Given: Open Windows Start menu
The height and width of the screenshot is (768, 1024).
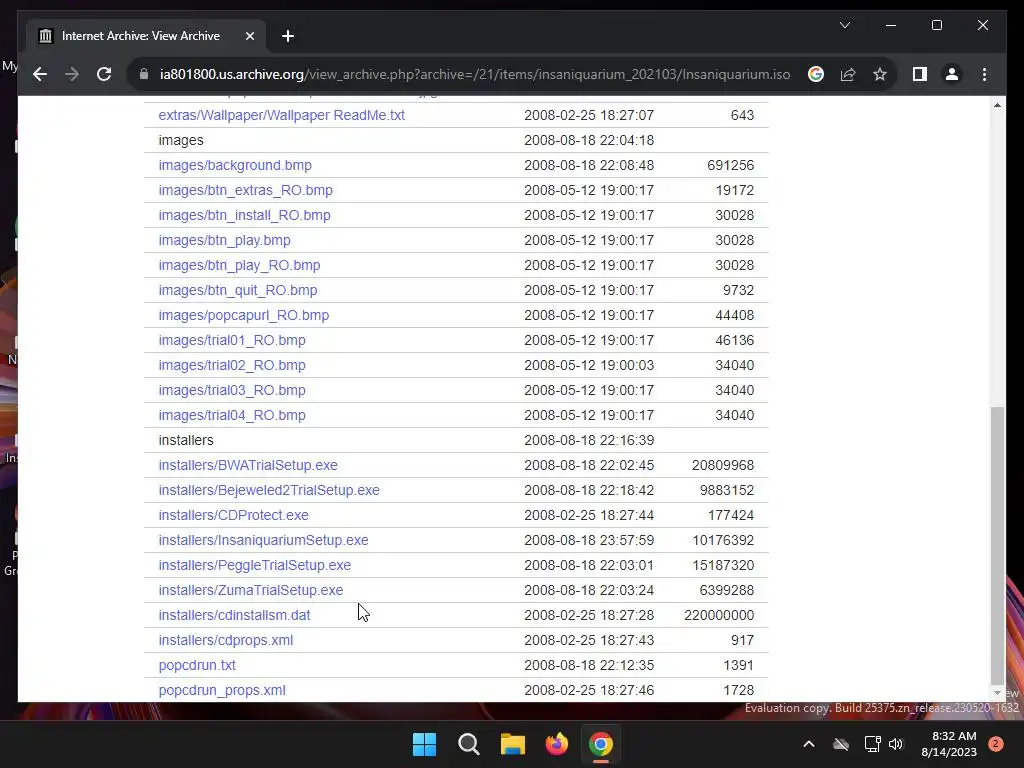Looking at the screenshot, I should tap(424, 744).
